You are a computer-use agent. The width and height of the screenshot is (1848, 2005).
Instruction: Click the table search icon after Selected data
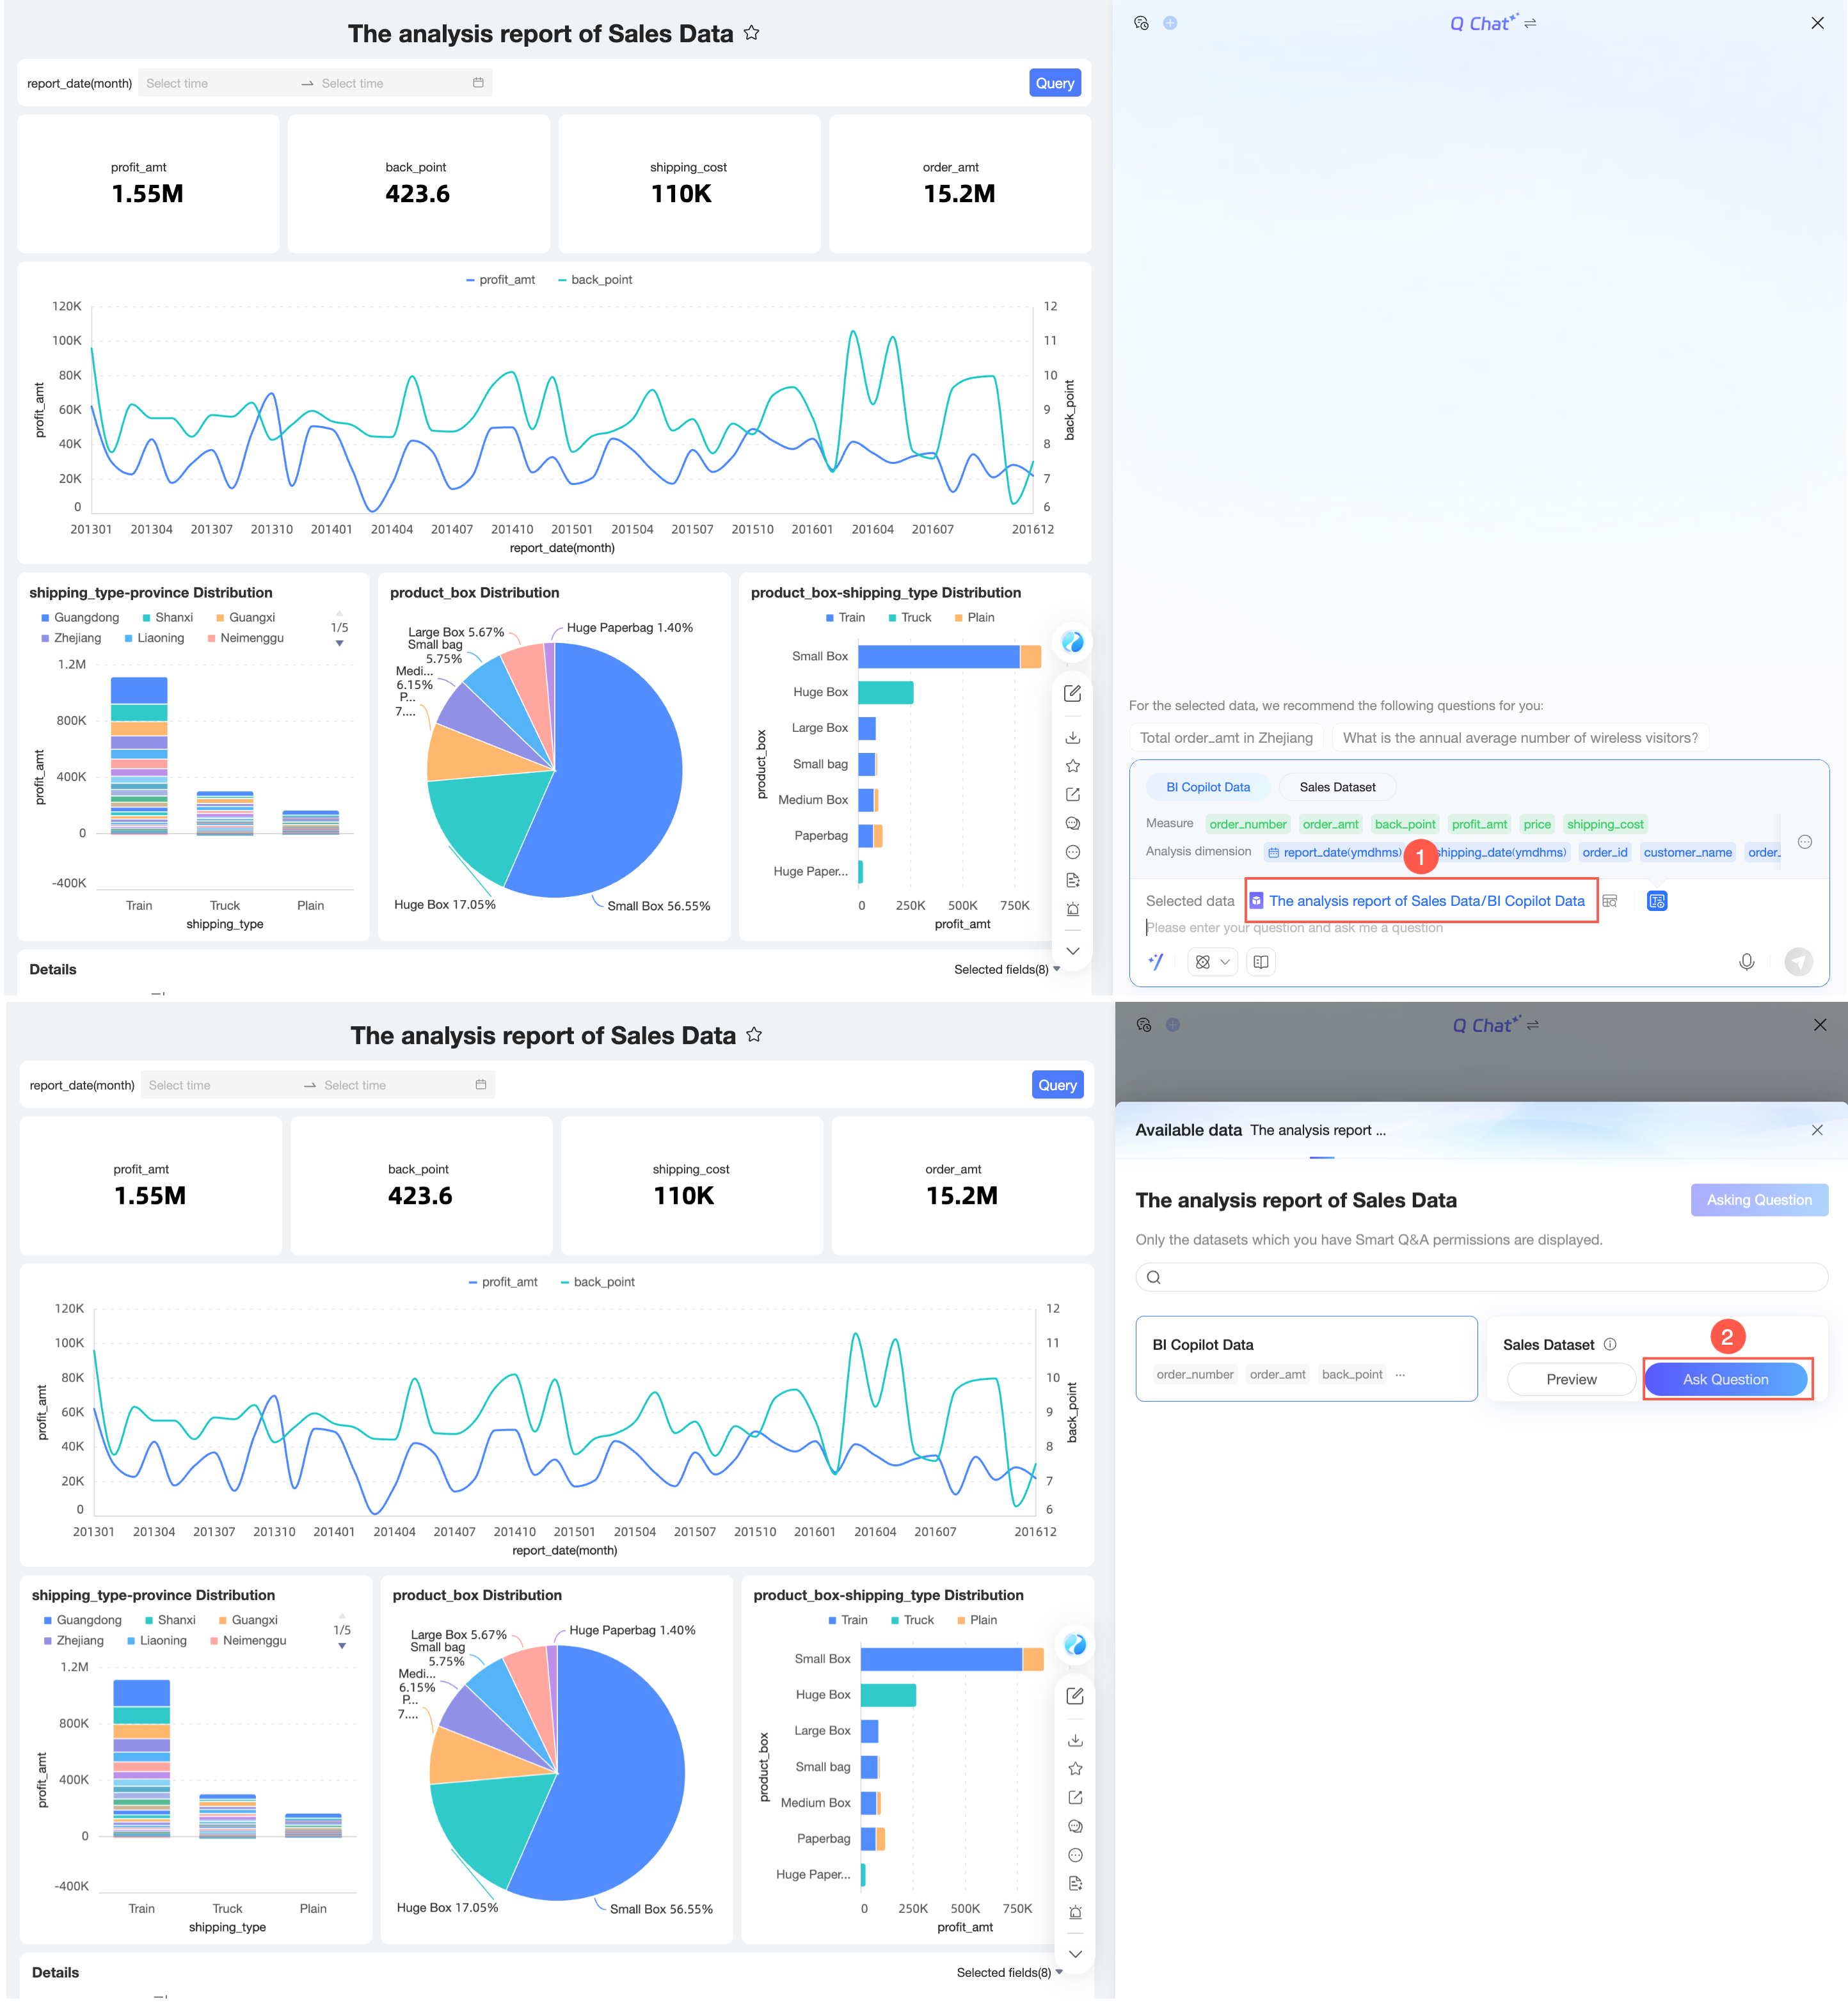point(1610,901)
